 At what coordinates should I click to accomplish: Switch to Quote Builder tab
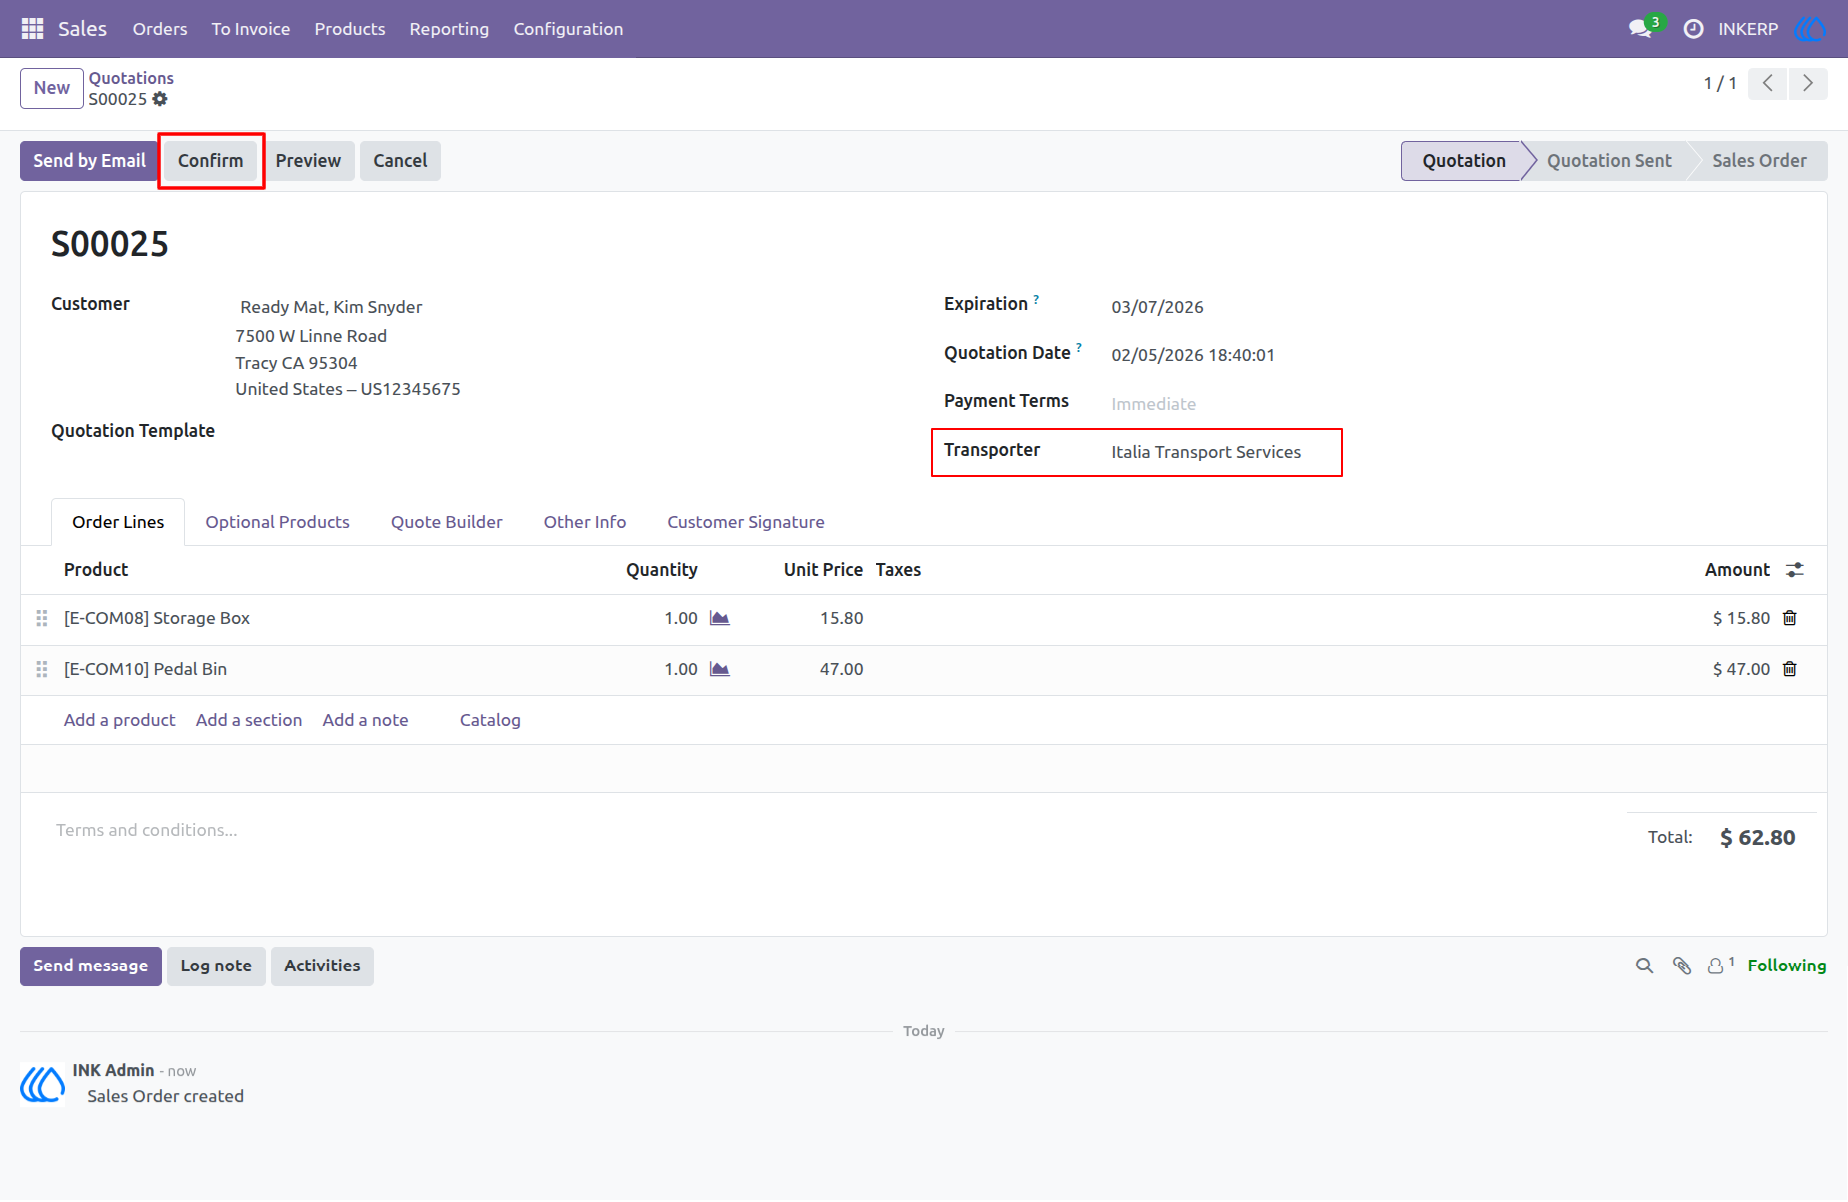coord(446,522)
